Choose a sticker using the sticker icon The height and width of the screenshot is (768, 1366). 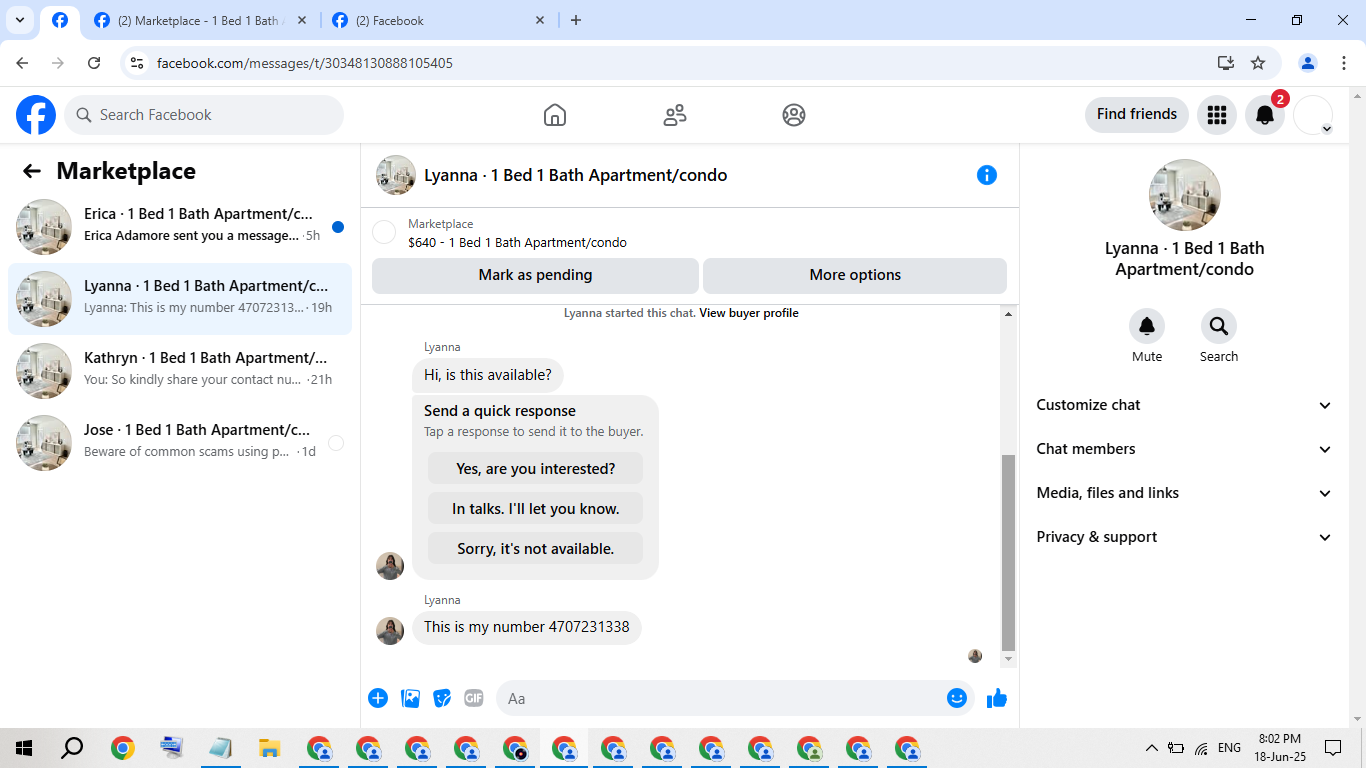(x=442, y=698)
